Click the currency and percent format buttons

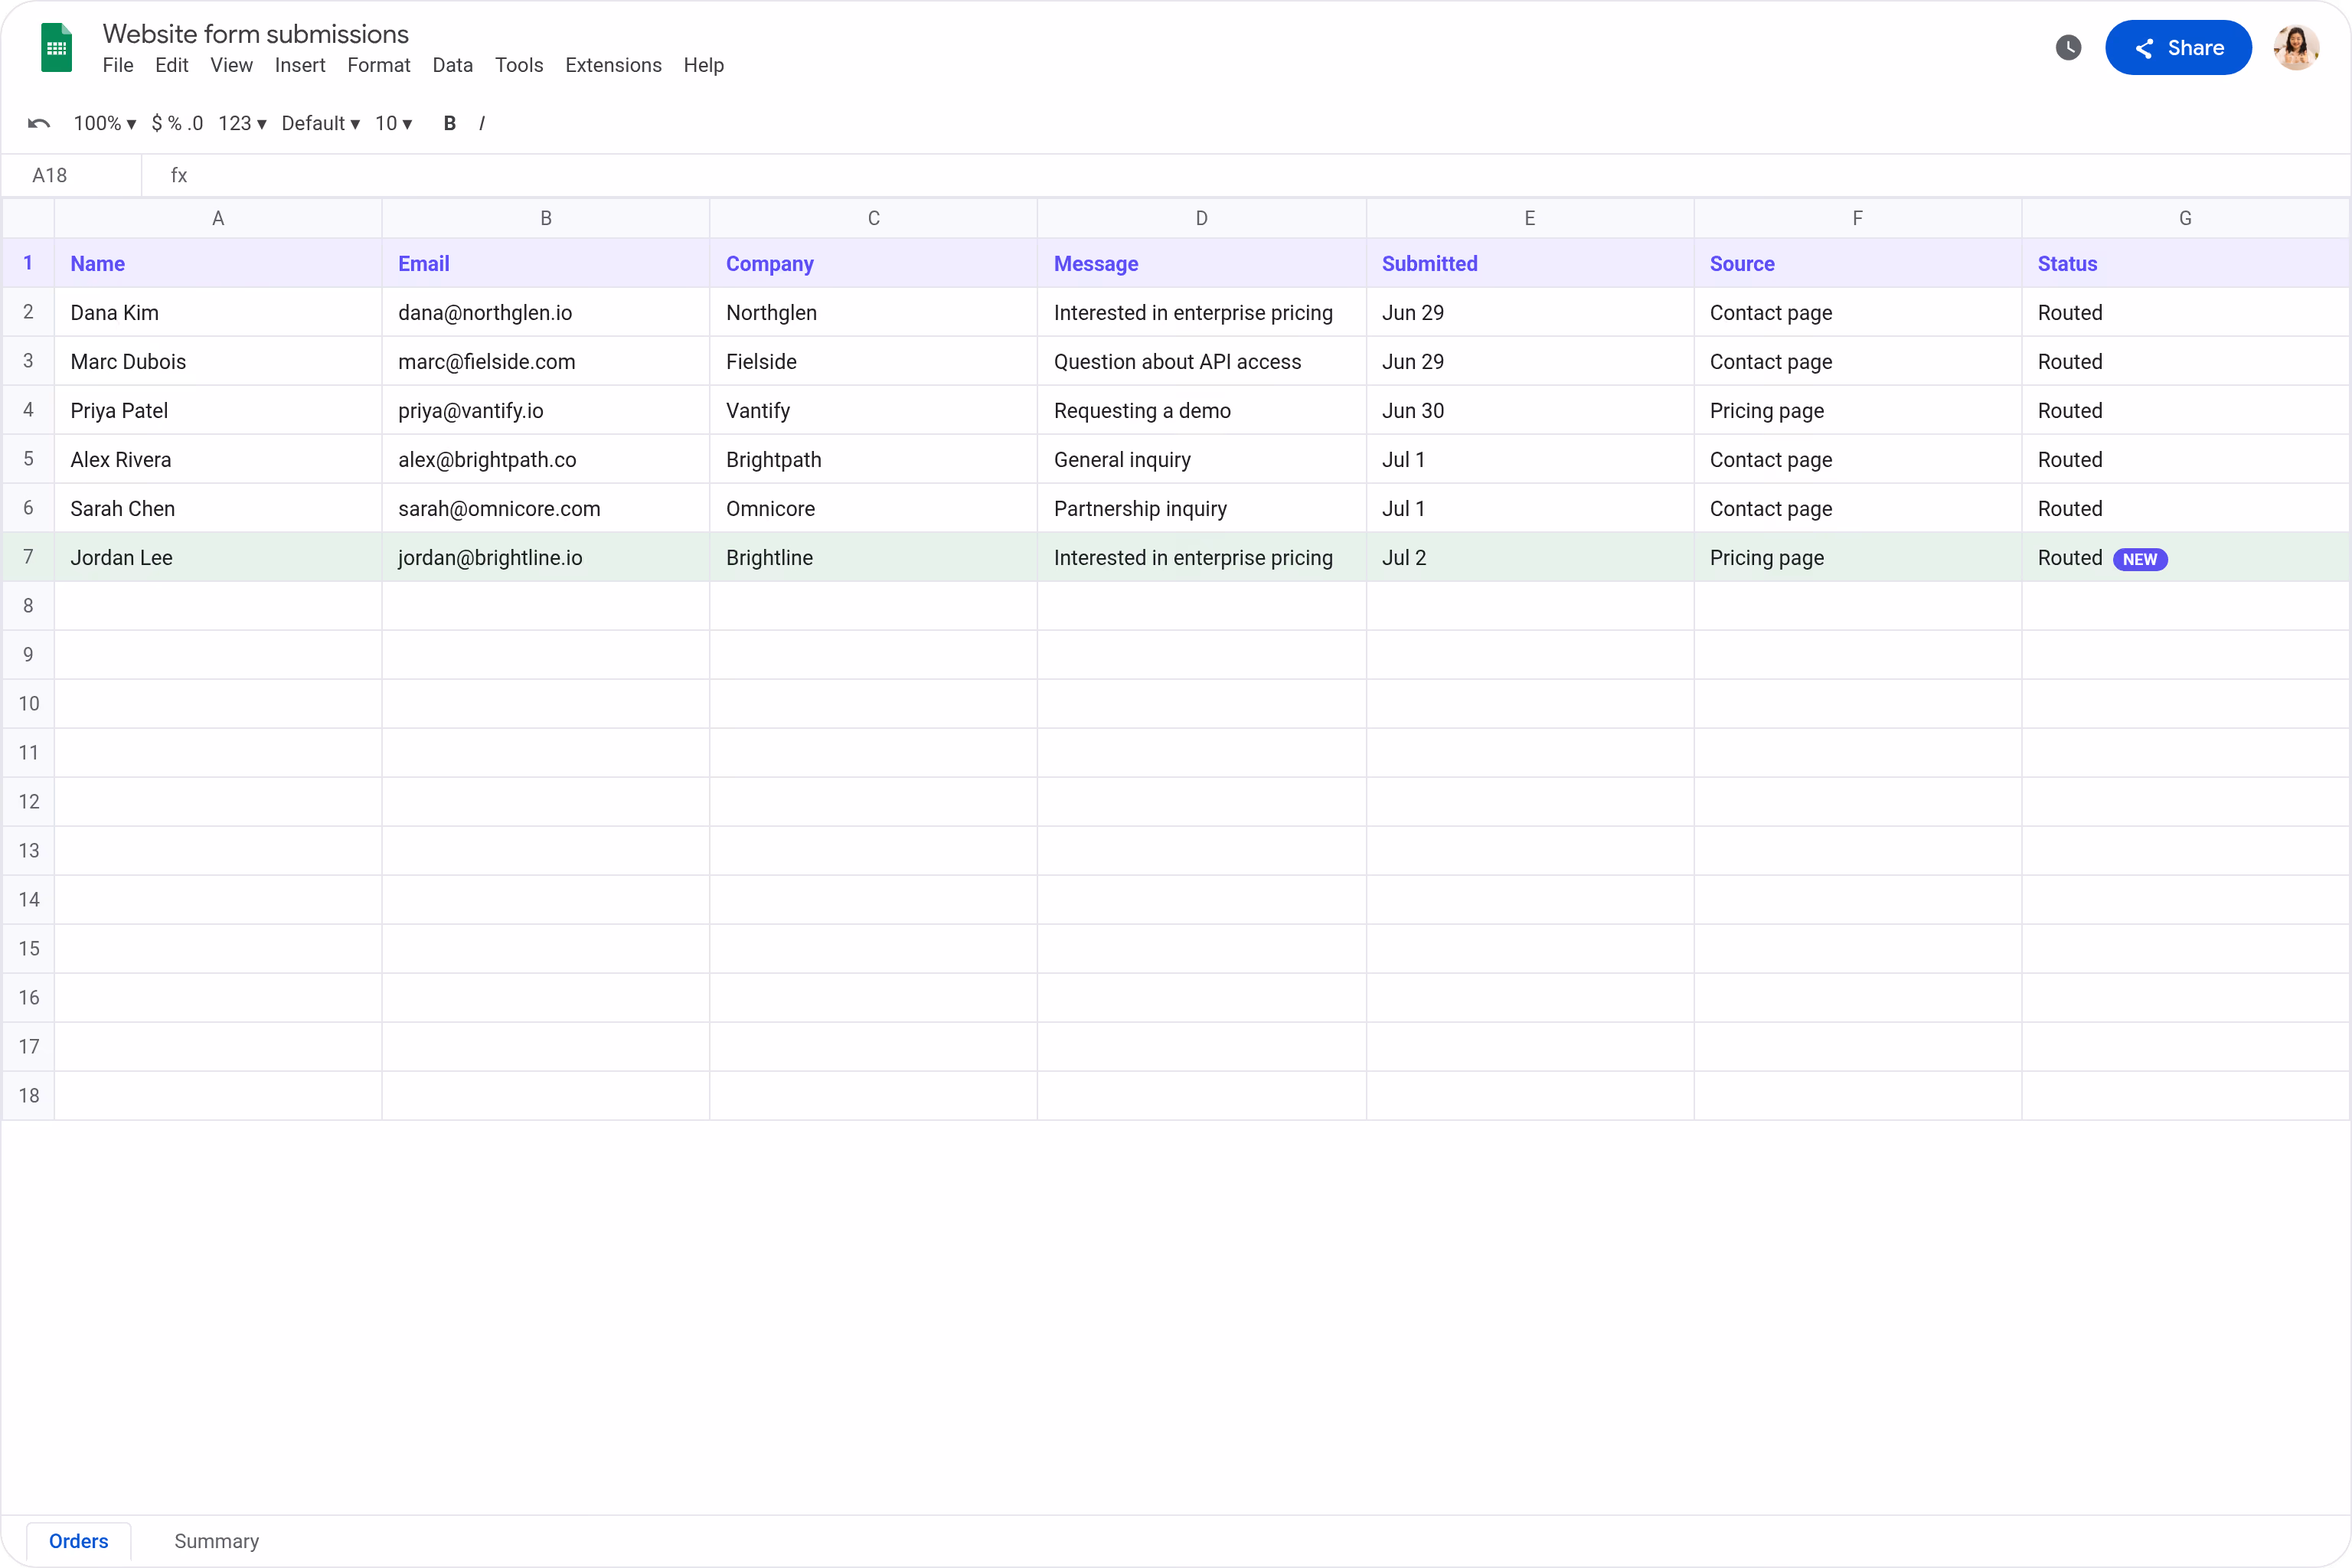click(x=177, y=123)
